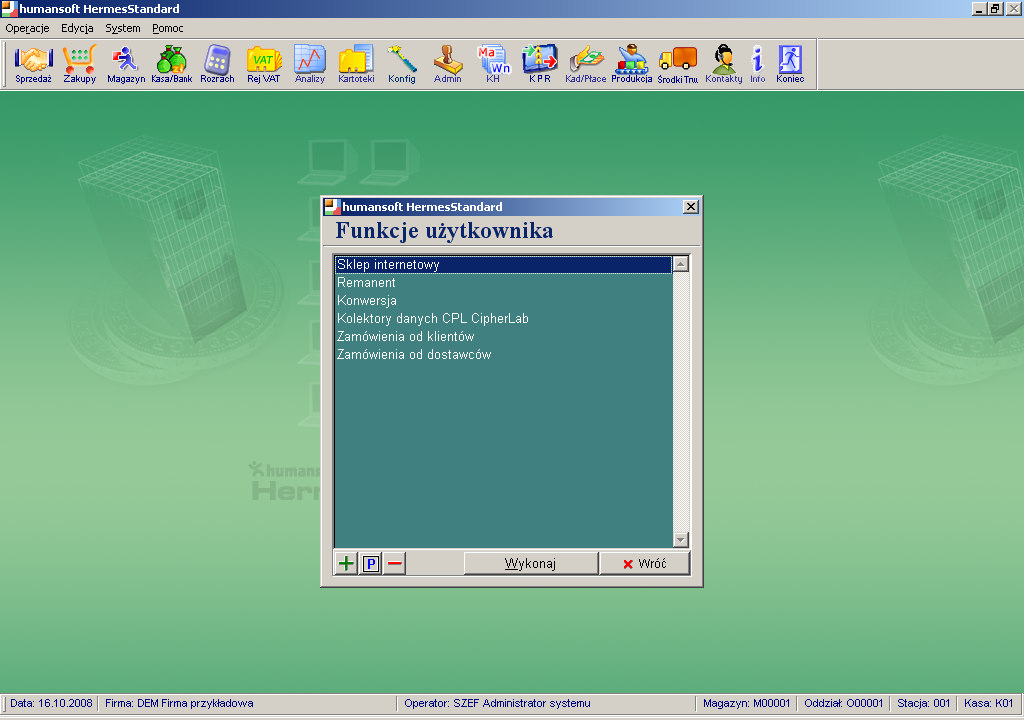Select Remanent in the list

click(x=503, y=283)
